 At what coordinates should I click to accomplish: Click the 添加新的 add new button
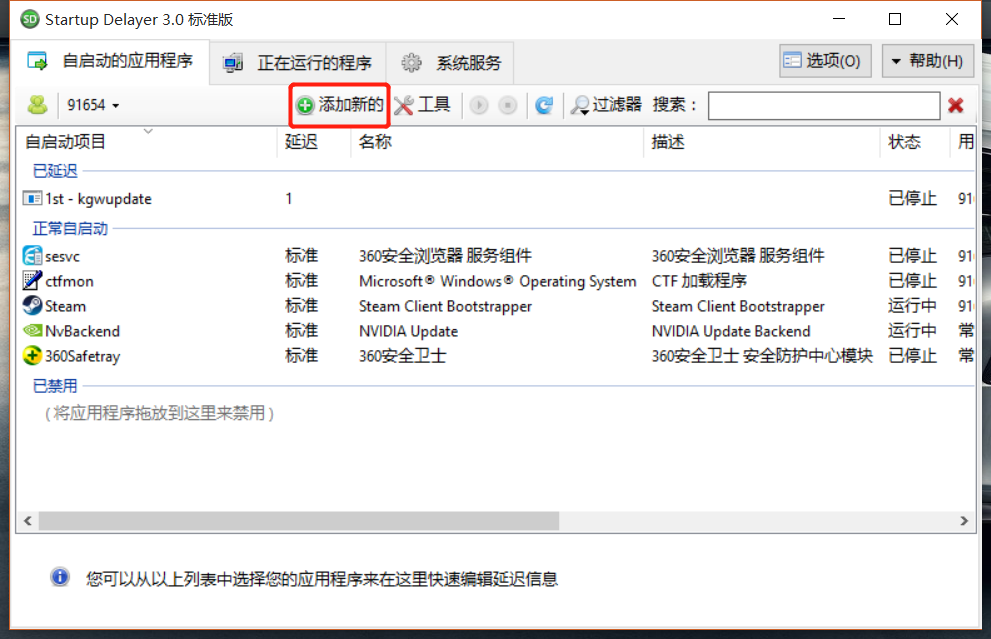(340, 105)
